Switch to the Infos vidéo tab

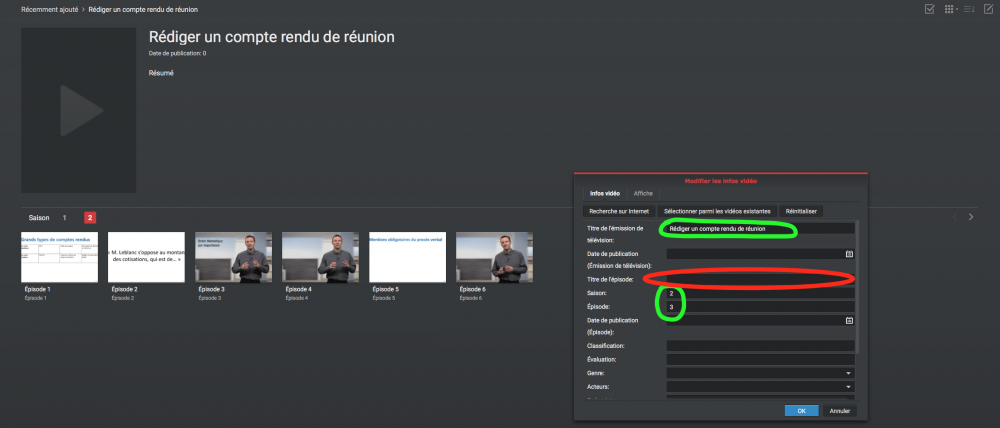[x=604, y=193]
